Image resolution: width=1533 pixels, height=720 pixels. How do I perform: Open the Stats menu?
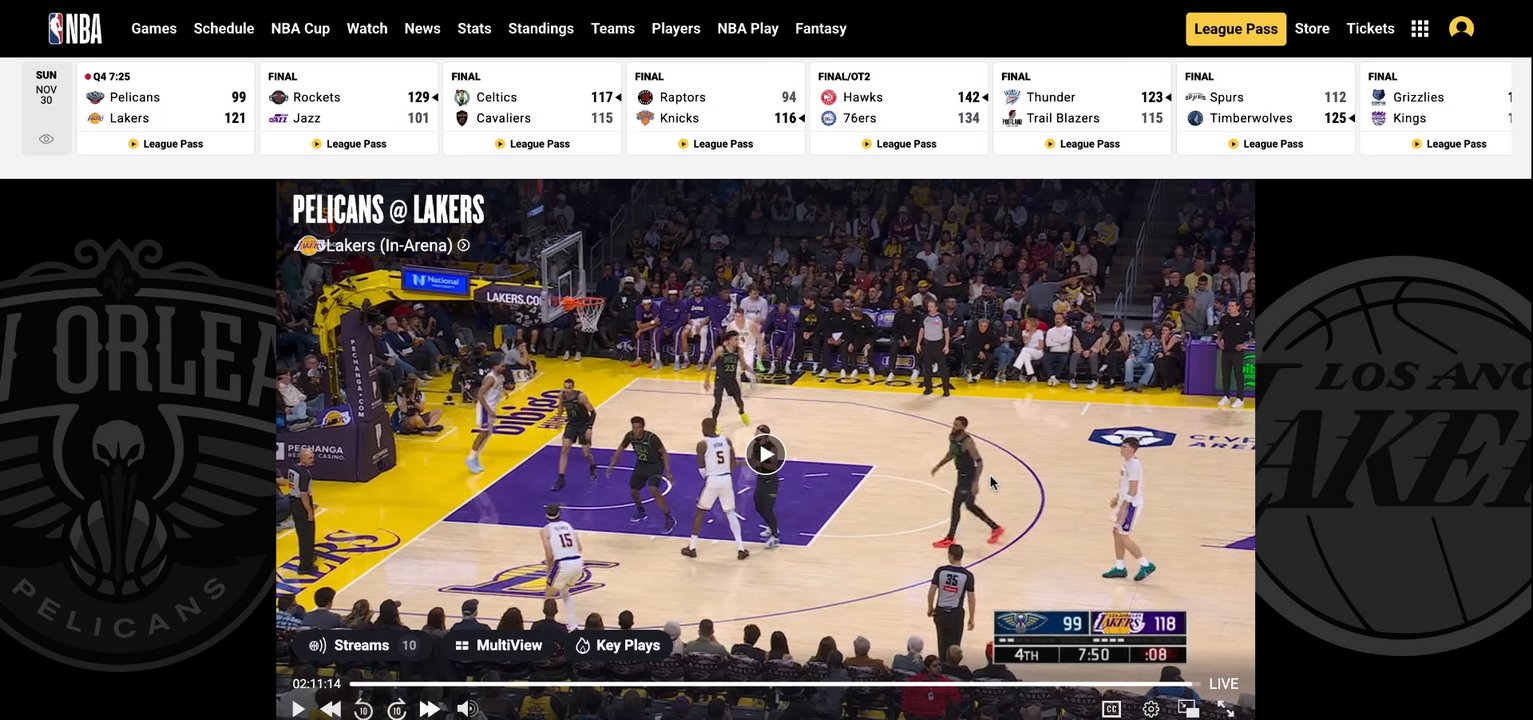(x=474, y=29)
